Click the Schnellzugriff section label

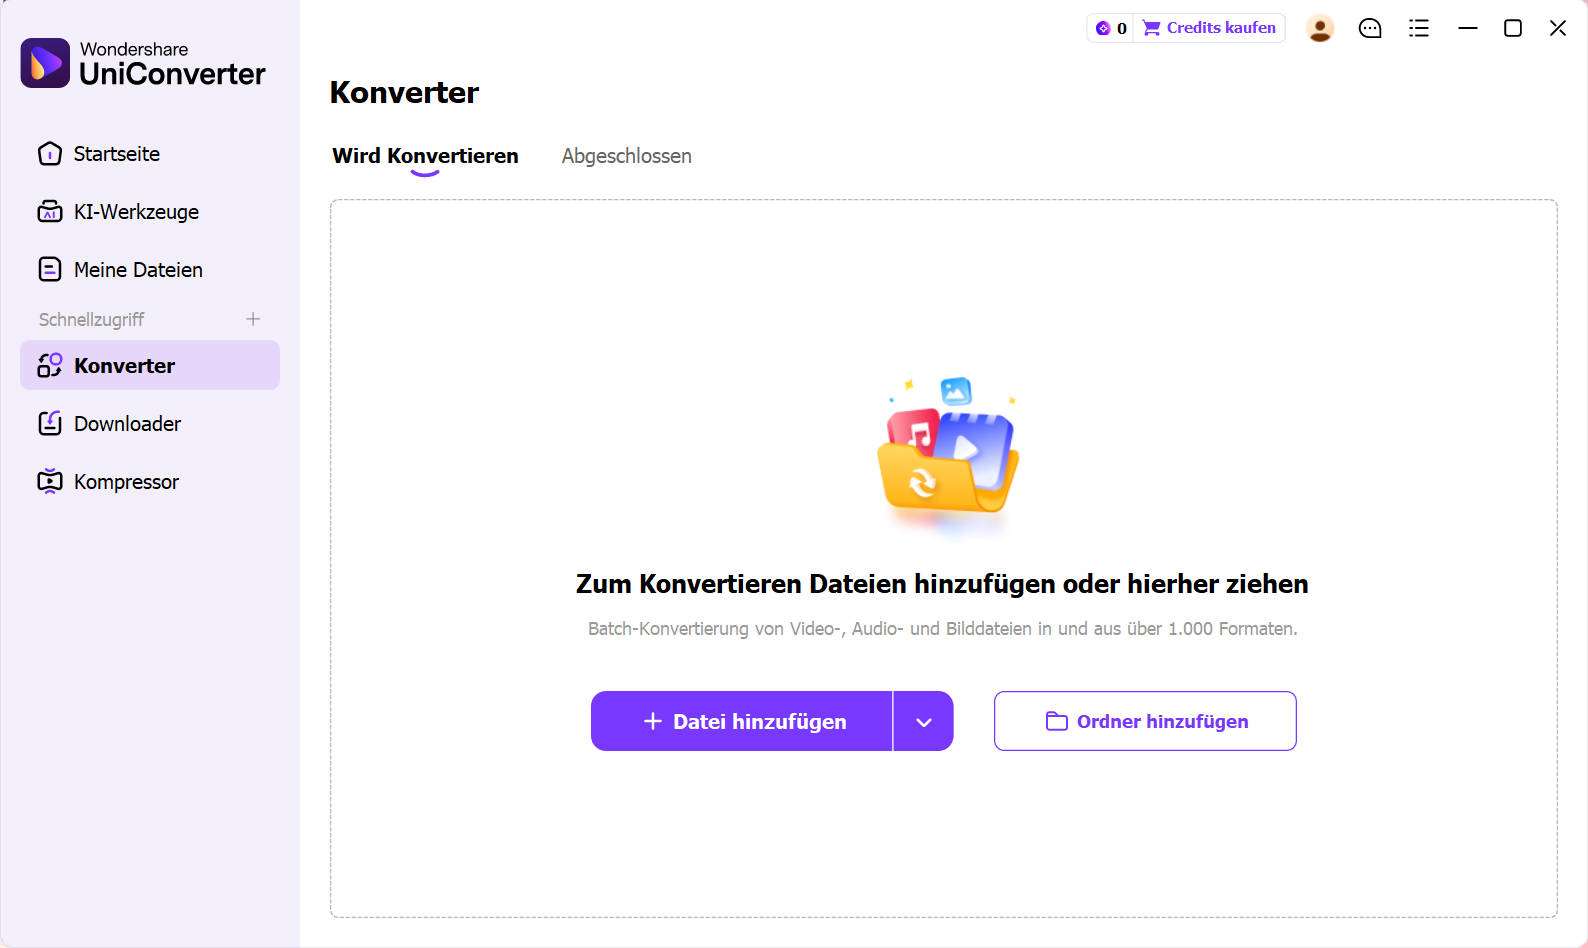coord(91,319)
